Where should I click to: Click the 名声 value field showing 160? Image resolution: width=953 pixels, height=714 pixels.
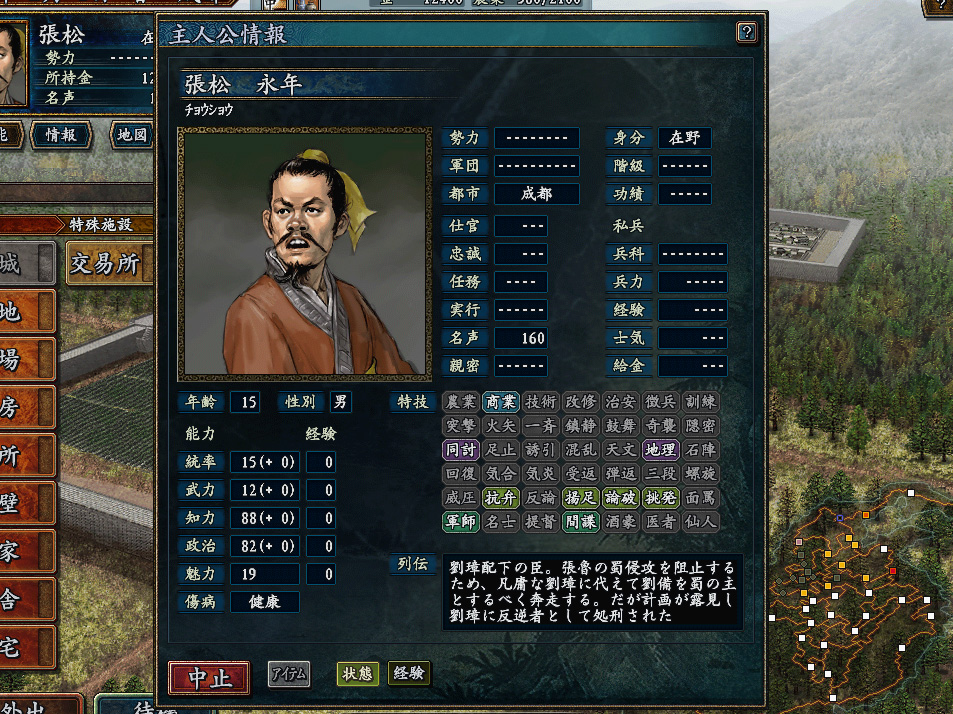pyautogui.click(x=521, y=338)
